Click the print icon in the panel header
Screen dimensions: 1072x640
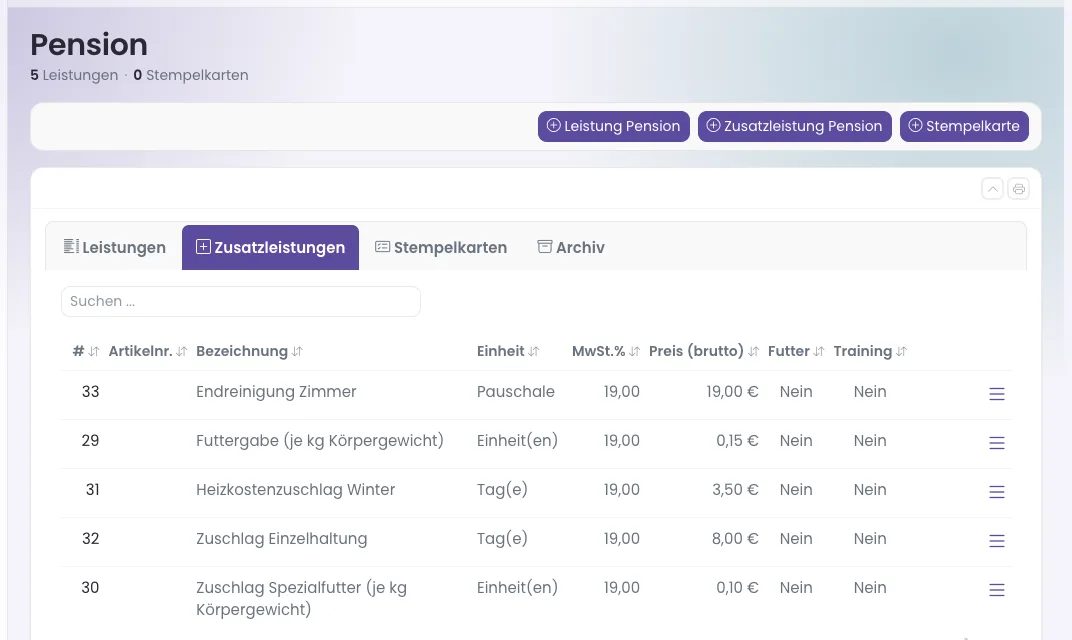(1019, 189)
